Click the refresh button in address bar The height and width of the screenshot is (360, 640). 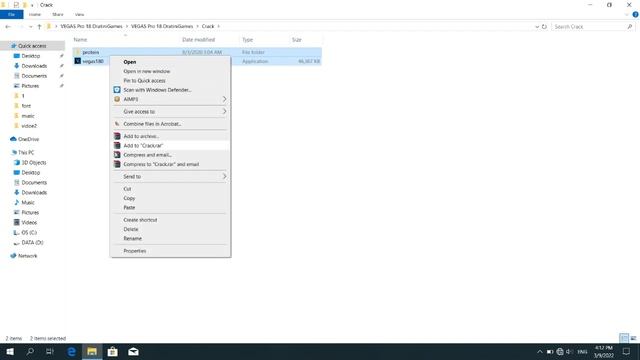544,27
